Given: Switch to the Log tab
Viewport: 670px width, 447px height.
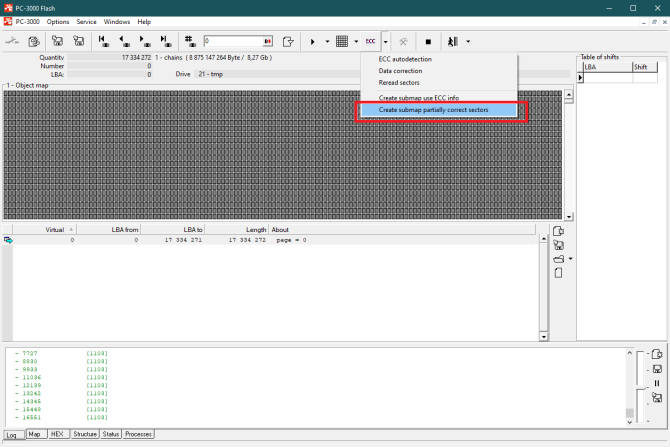Looking at the screenshot, I should [x=12, y=435].
